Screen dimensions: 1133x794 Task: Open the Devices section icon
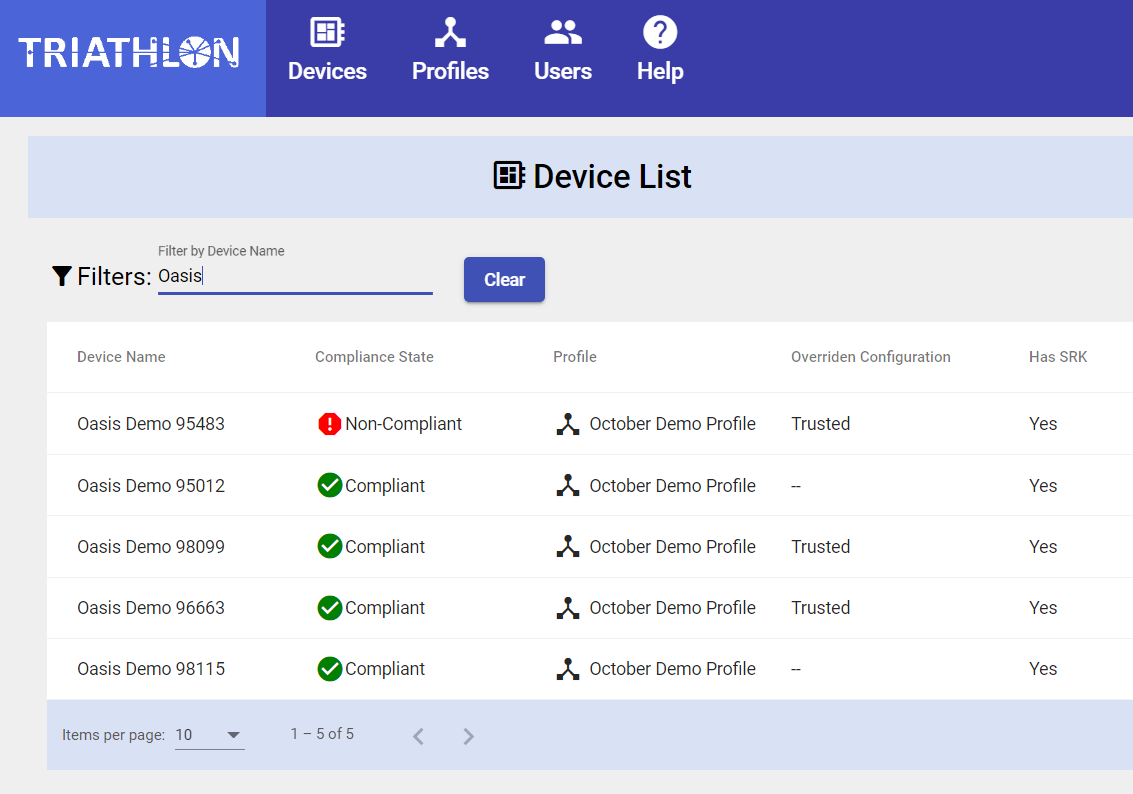pyautogui.click(x=327, y=33)
